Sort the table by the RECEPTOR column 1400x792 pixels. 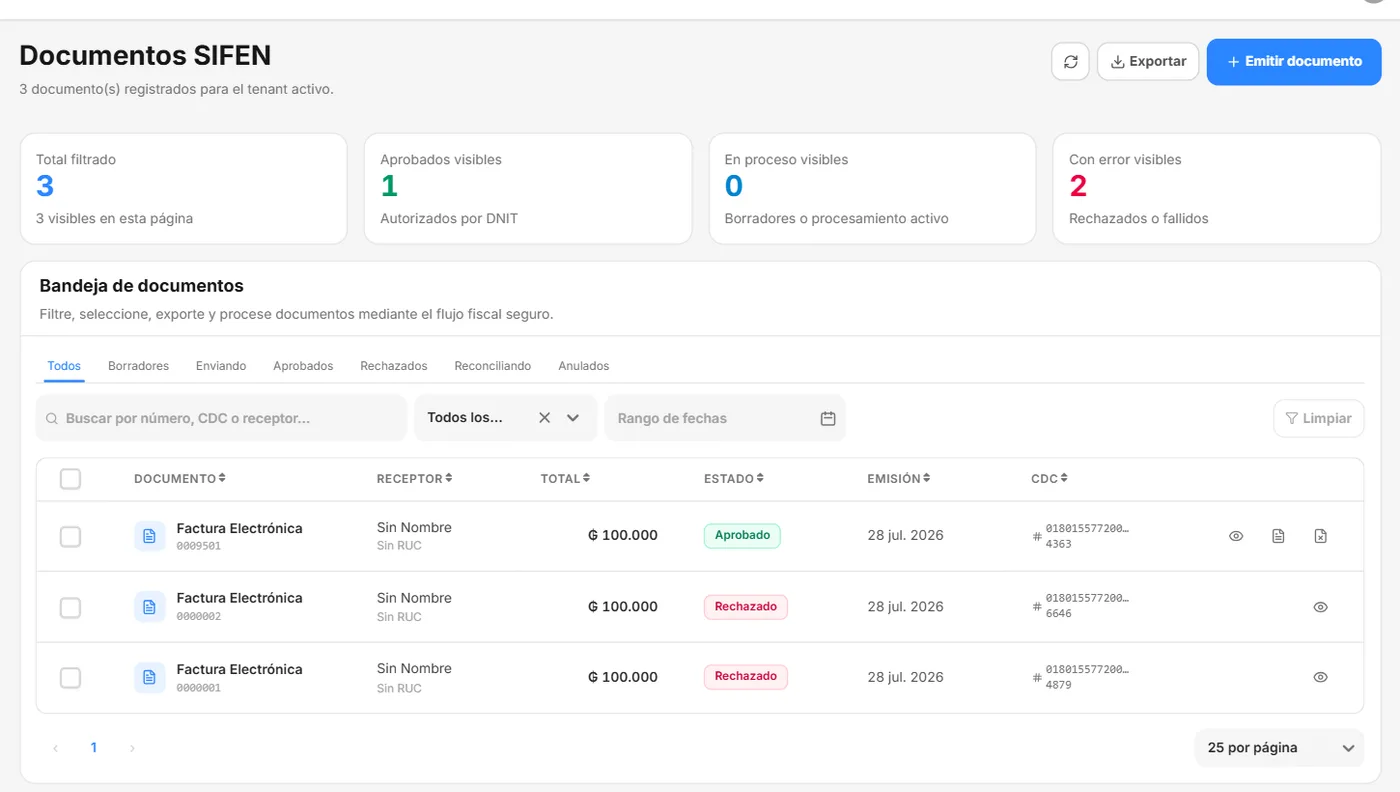click(415, 479)
